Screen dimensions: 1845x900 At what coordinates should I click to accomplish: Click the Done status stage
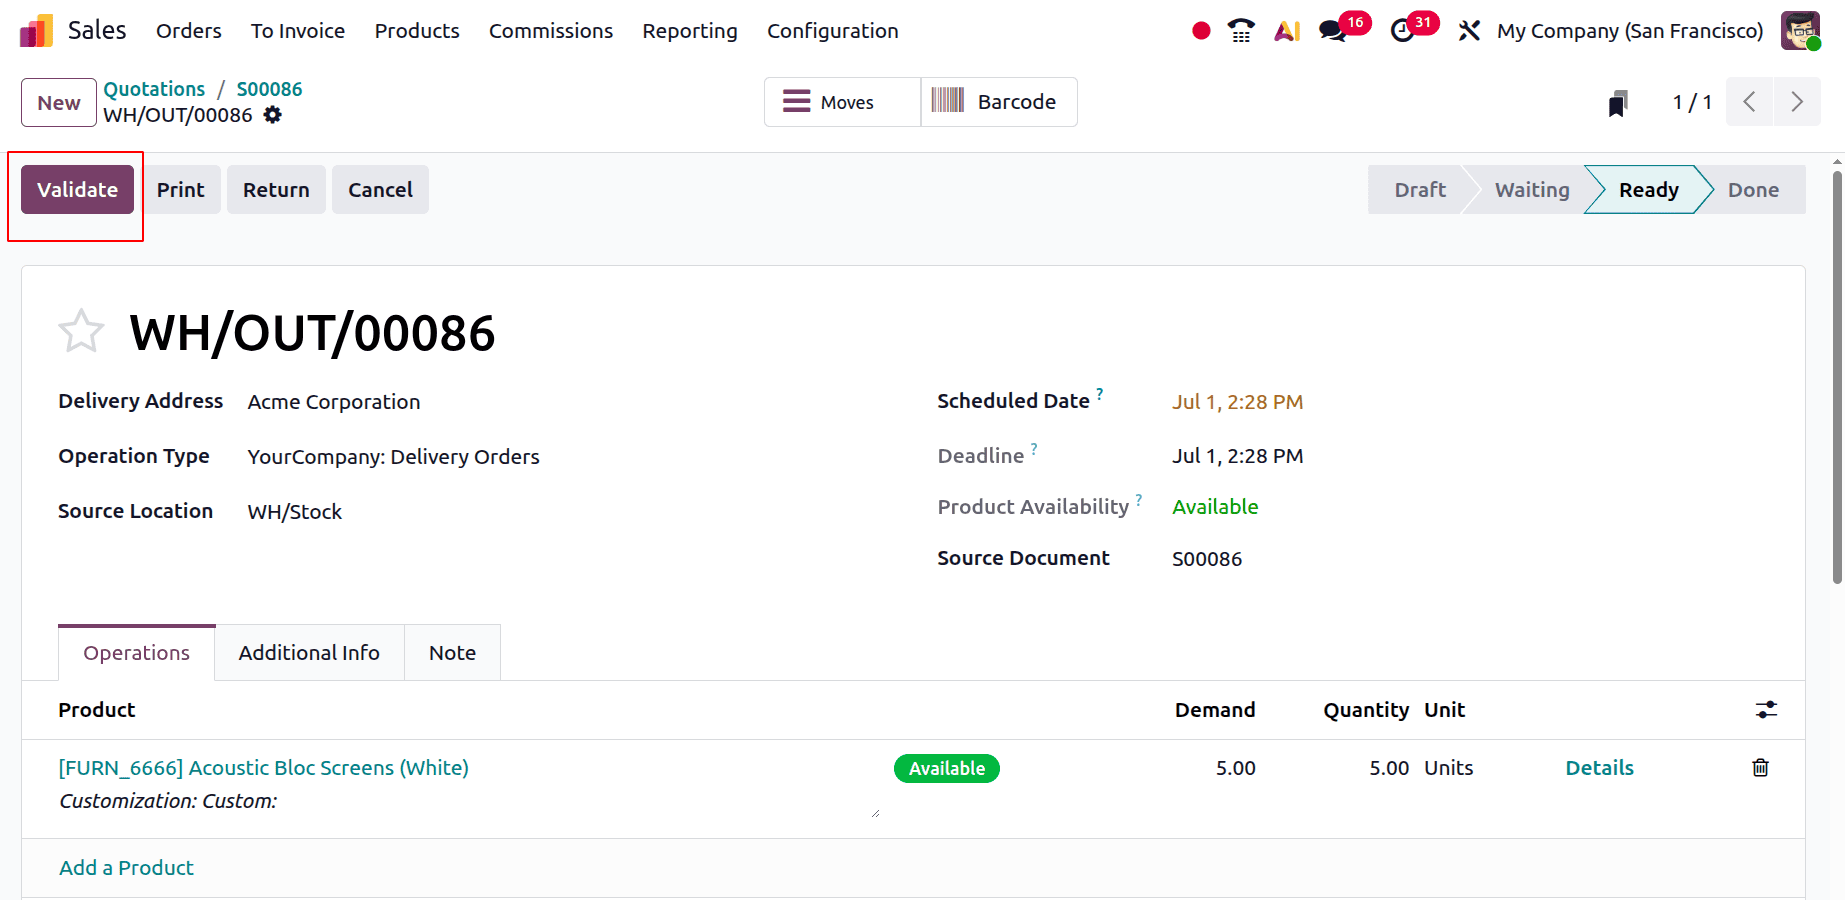click(1753, 190)
